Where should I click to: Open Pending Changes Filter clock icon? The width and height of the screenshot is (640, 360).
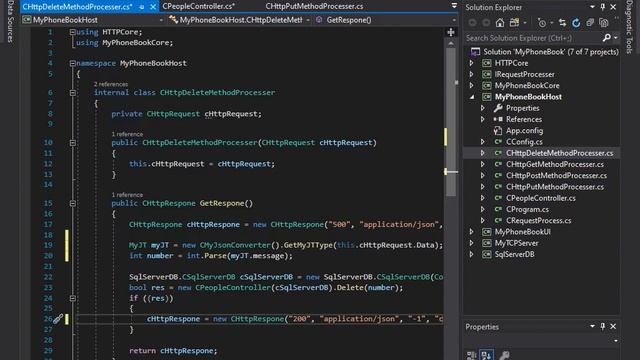542,23
